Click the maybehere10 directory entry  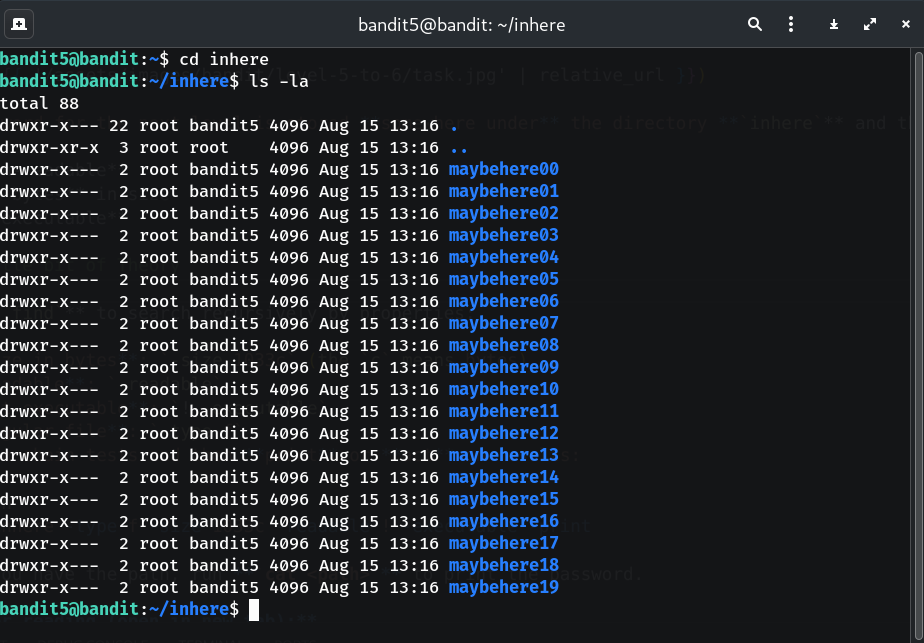(503, 389)
